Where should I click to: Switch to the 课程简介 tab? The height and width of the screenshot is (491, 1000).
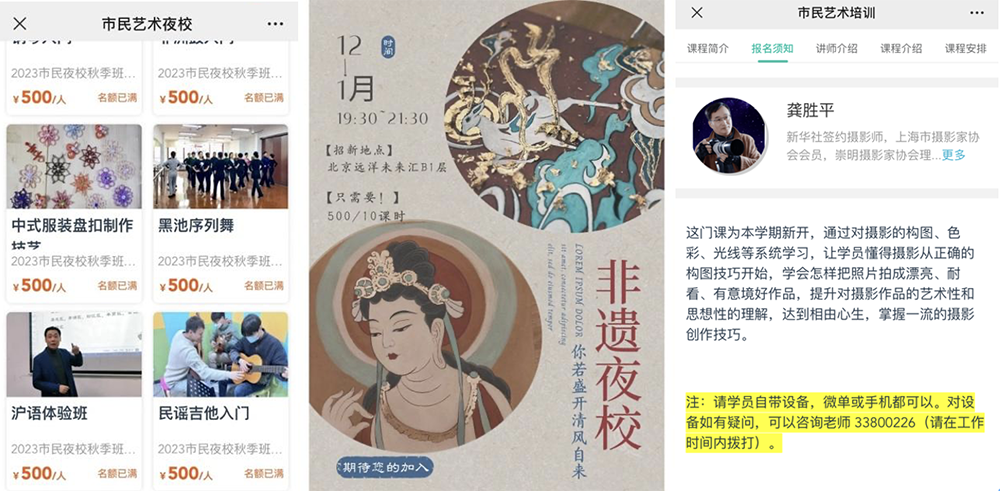[x=708, y=48]
